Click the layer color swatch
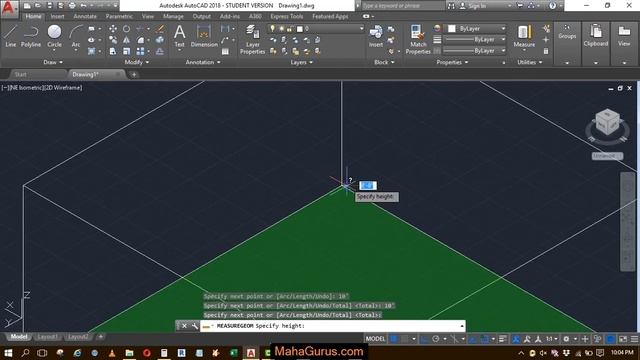640x360 pixels. (x=300, y=29)
